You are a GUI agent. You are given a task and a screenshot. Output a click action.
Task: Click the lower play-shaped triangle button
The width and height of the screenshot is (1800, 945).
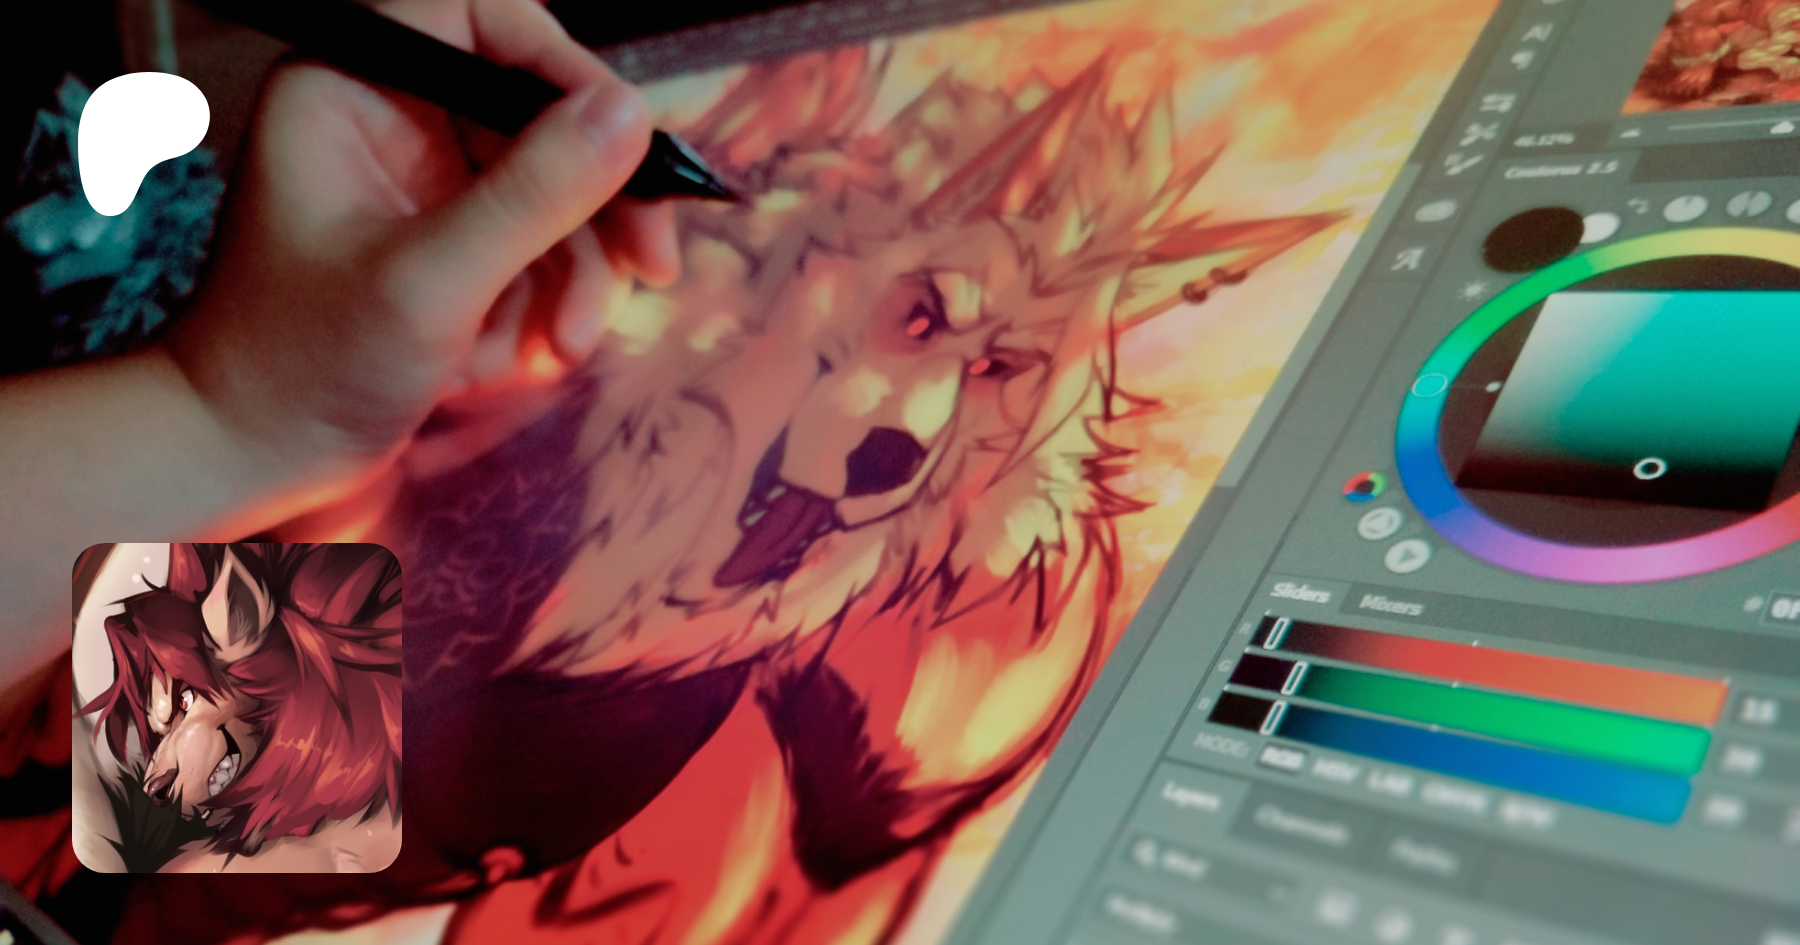click(1408, 555)
